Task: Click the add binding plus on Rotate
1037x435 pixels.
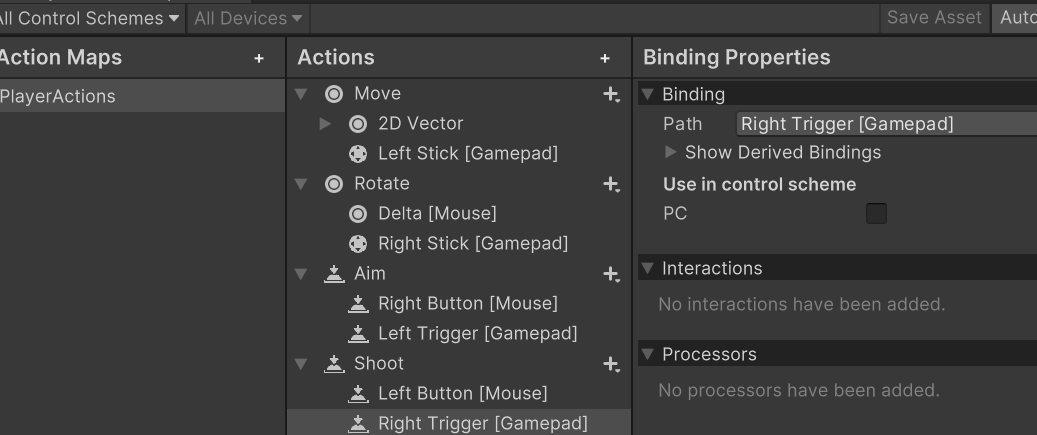Action: click(x=611, y=184)
